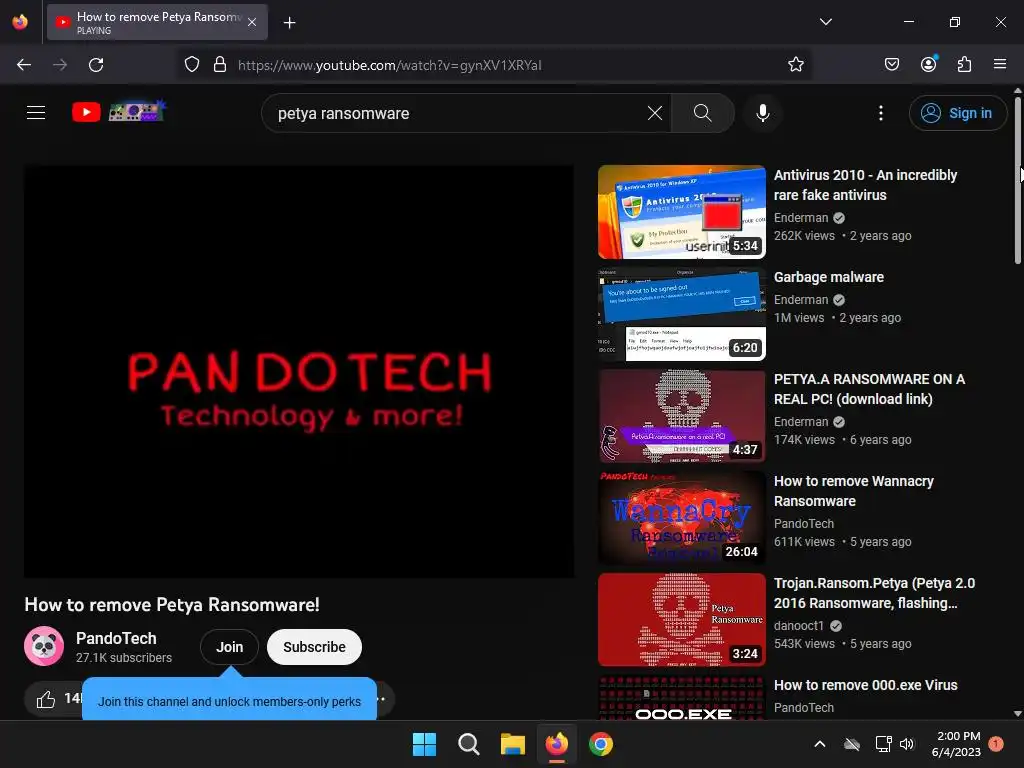
Task: View site security padlock info
Action: coord(220,65)
